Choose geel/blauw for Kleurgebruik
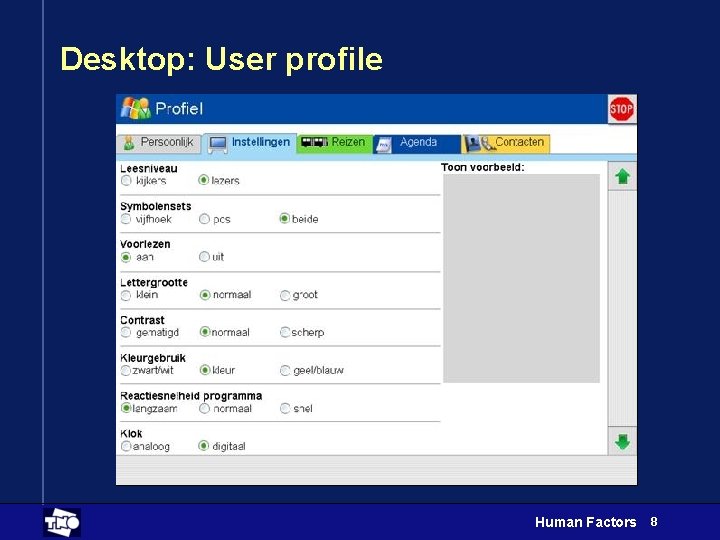Viewport: 720px width, 540px height. pos(285,370)
